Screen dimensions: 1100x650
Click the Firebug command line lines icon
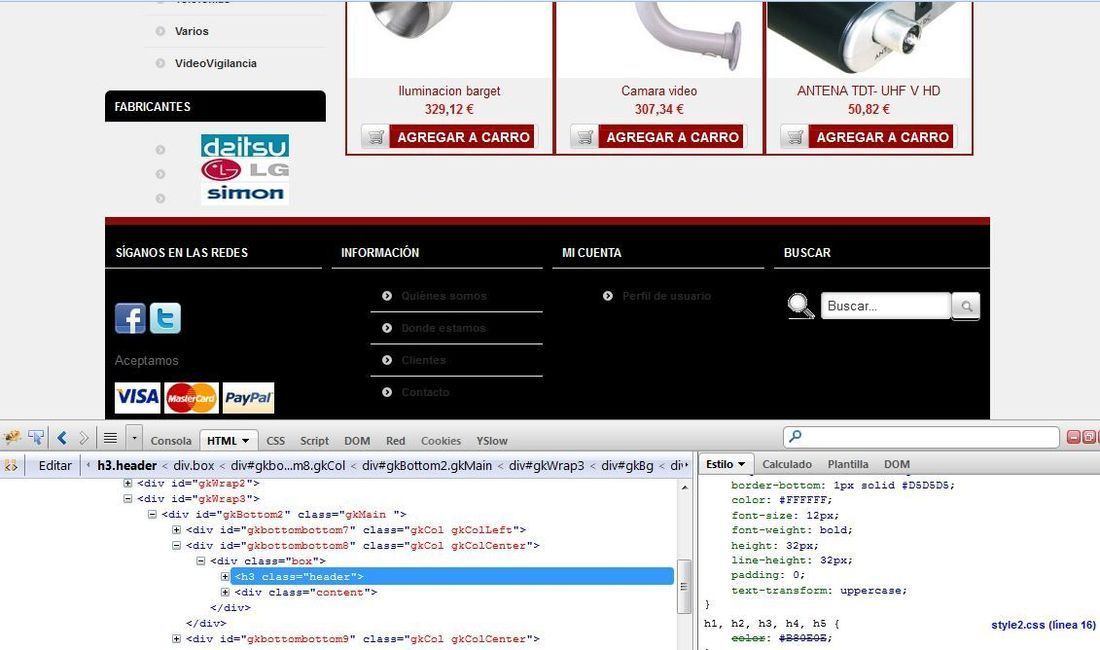pyautogui.click(x=110, y=438)
